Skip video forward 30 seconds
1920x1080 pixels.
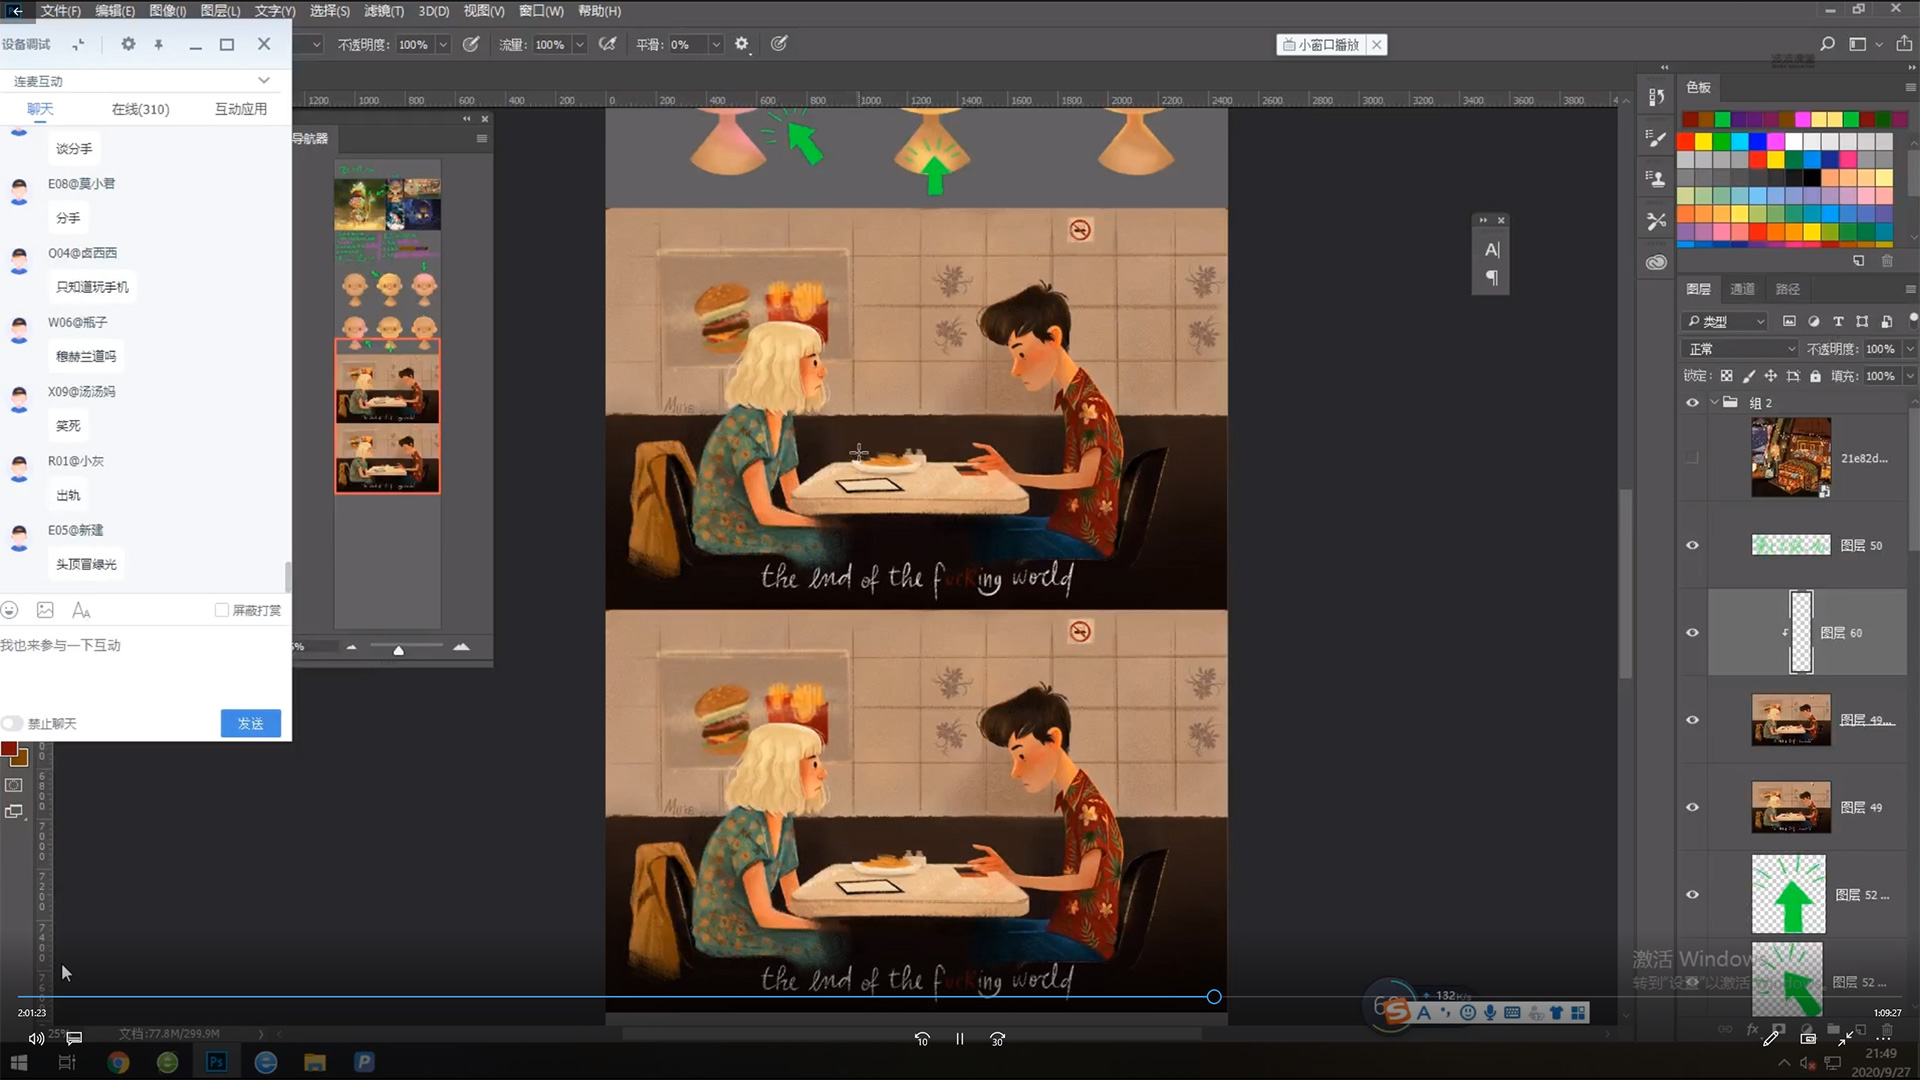pos(997,1039)
